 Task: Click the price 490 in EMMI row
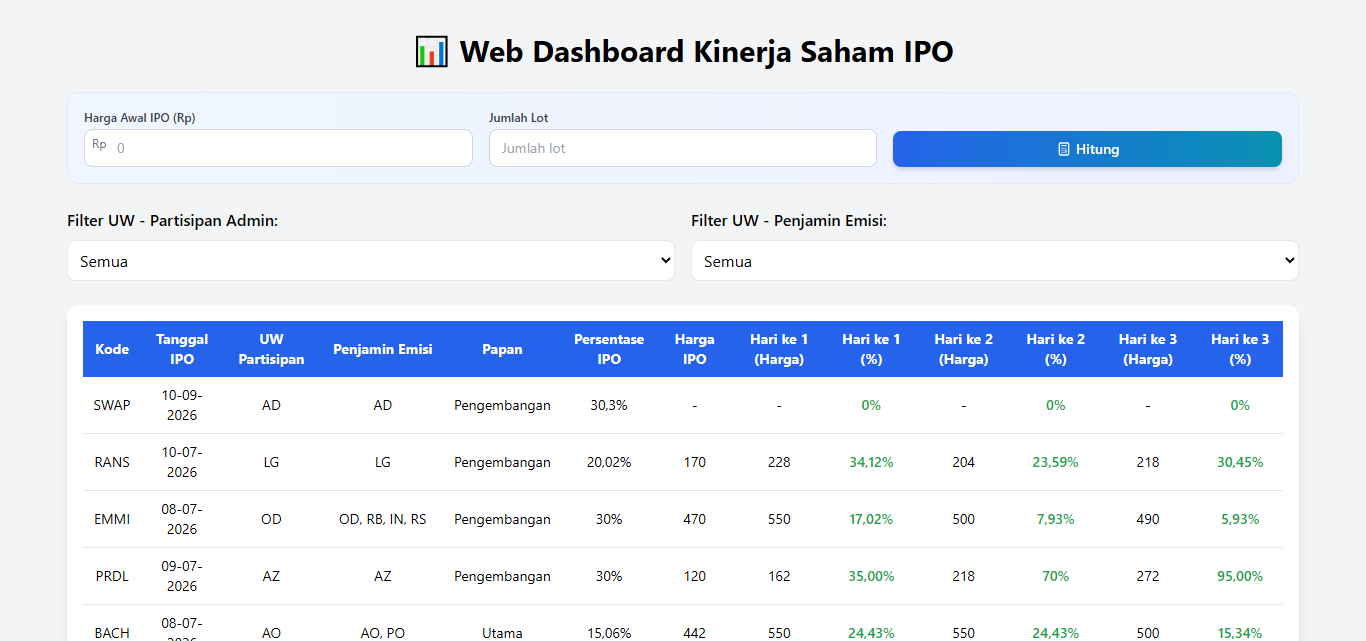[1148, 519]
